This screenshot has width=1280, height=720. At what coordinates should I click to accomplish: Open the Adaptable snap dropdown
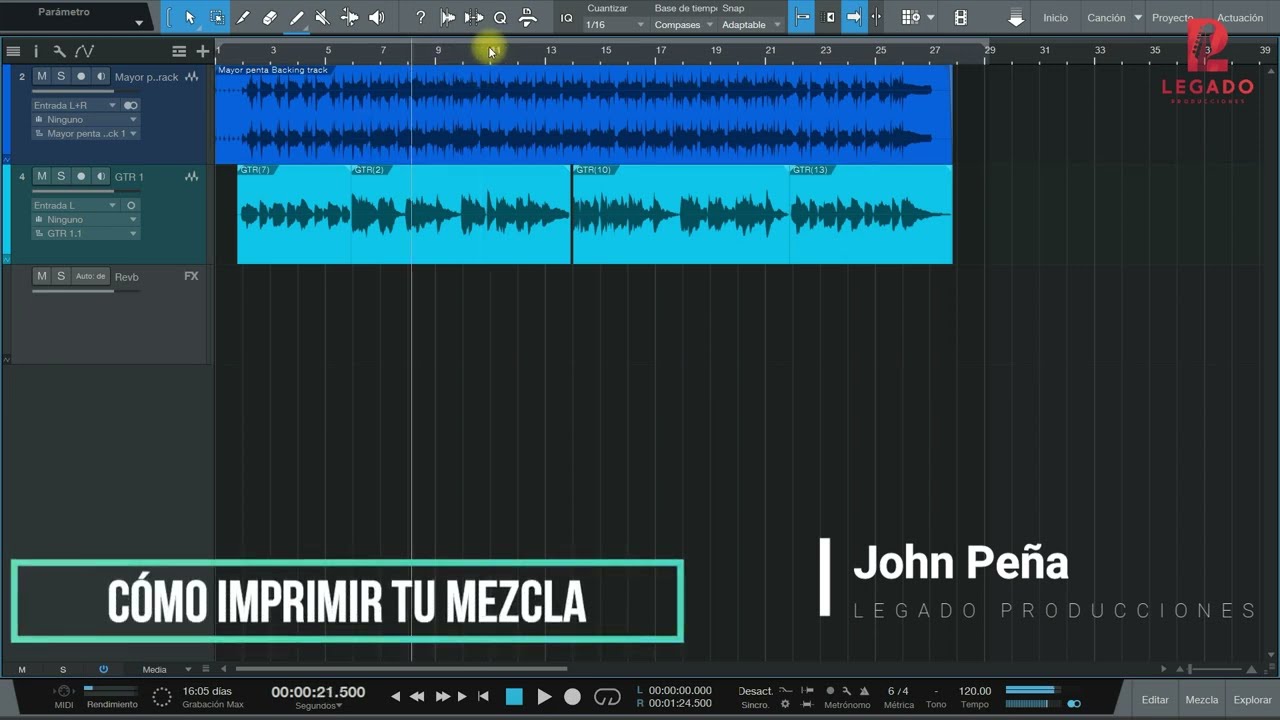point(751,24)
